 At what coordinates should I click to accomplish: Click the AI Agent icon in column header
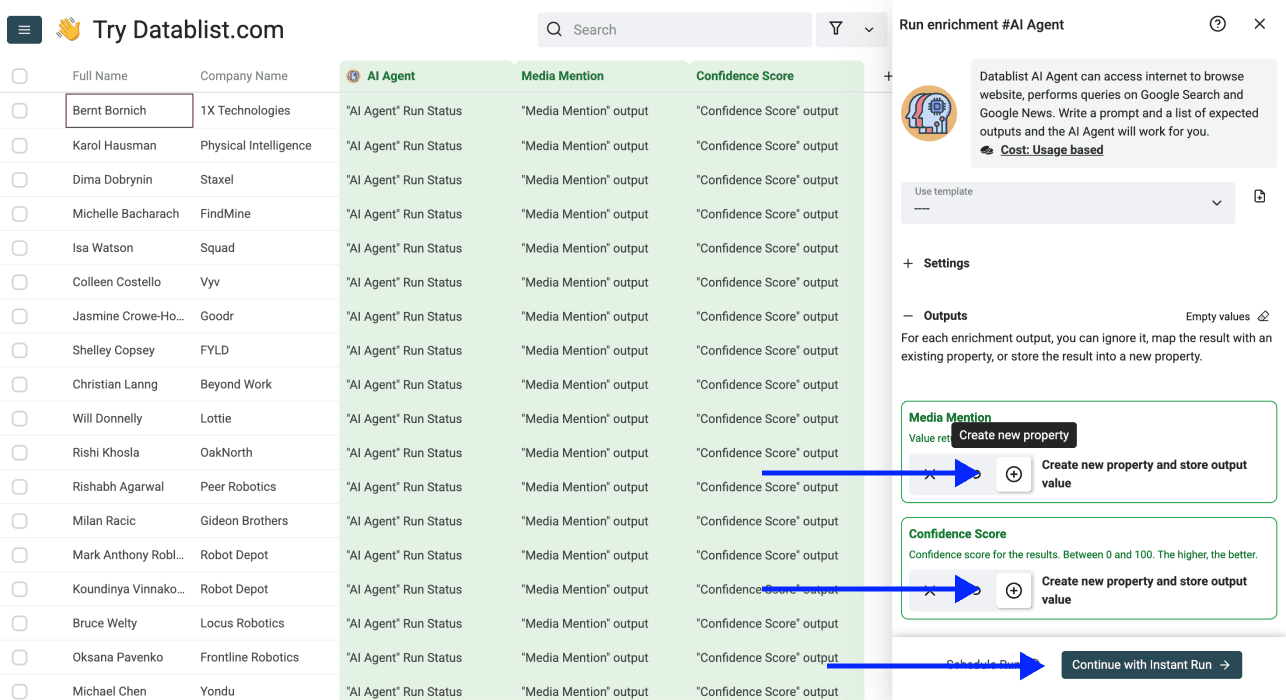(x=353, y=75)
